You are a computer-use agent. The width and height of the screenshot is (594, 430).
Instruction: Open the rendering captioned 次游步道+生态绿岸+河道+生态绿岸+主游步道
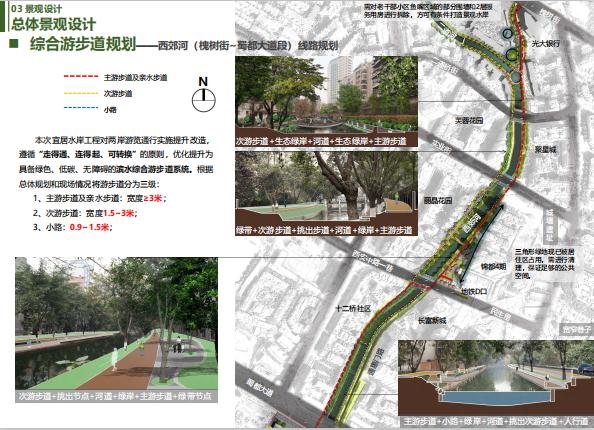(x=327, y=101)
